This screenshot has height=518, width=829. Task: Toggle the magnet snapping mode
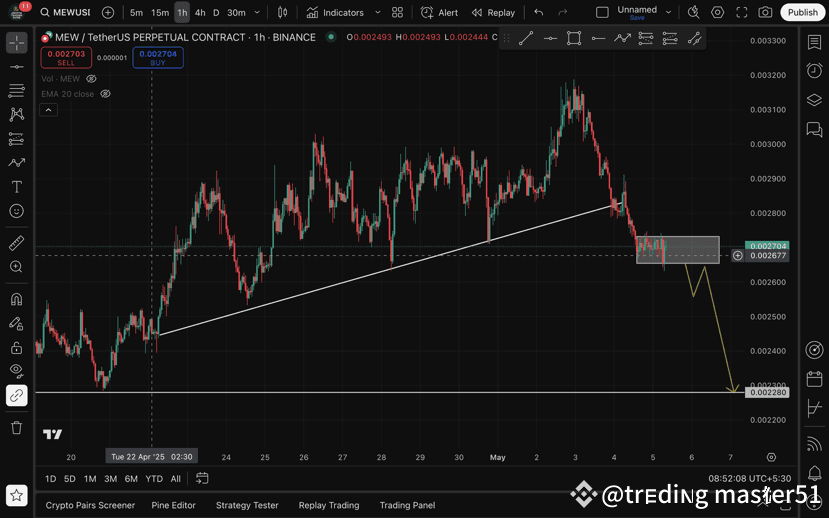point(16,299)
